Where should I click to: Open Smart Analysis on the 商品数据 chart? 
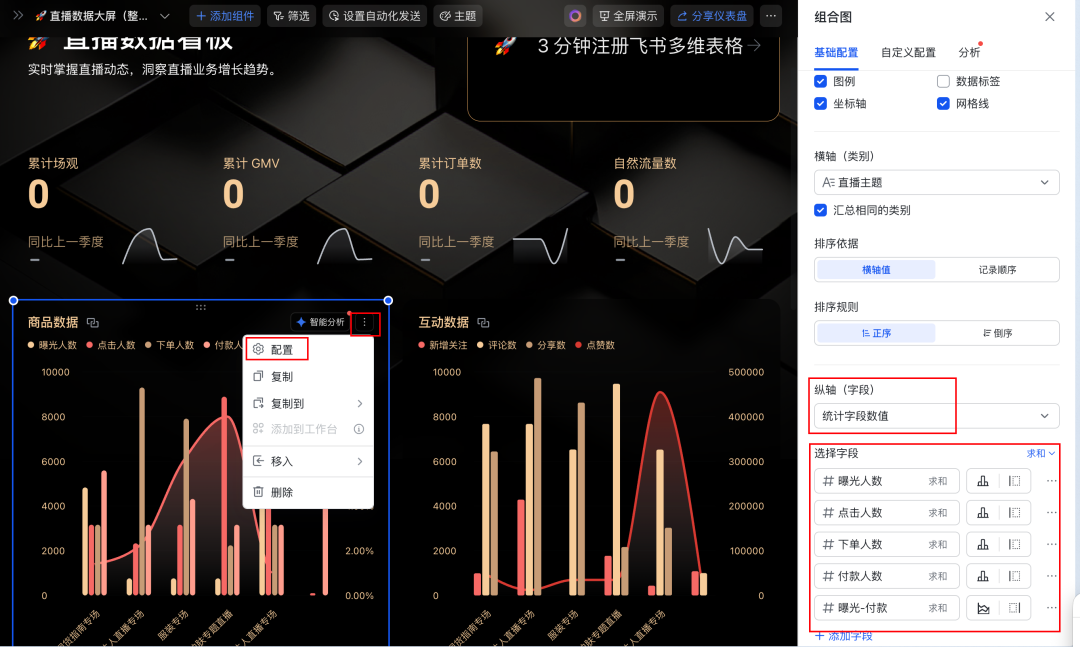pos(320,323)
